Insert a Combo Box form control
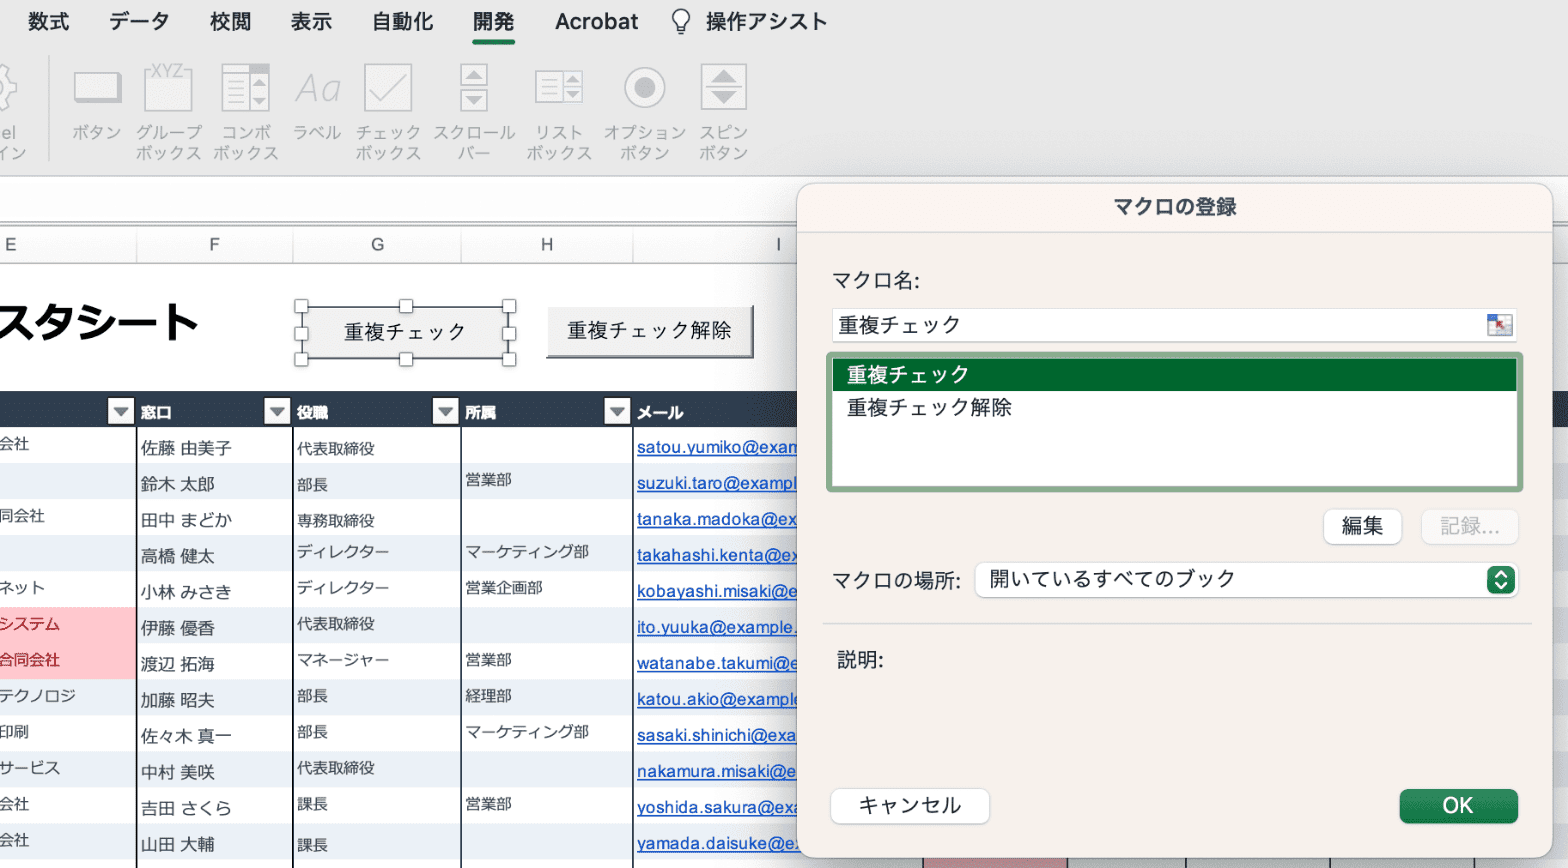The width and height of the screenshot is (1568, 868). (x=245, y=110)
